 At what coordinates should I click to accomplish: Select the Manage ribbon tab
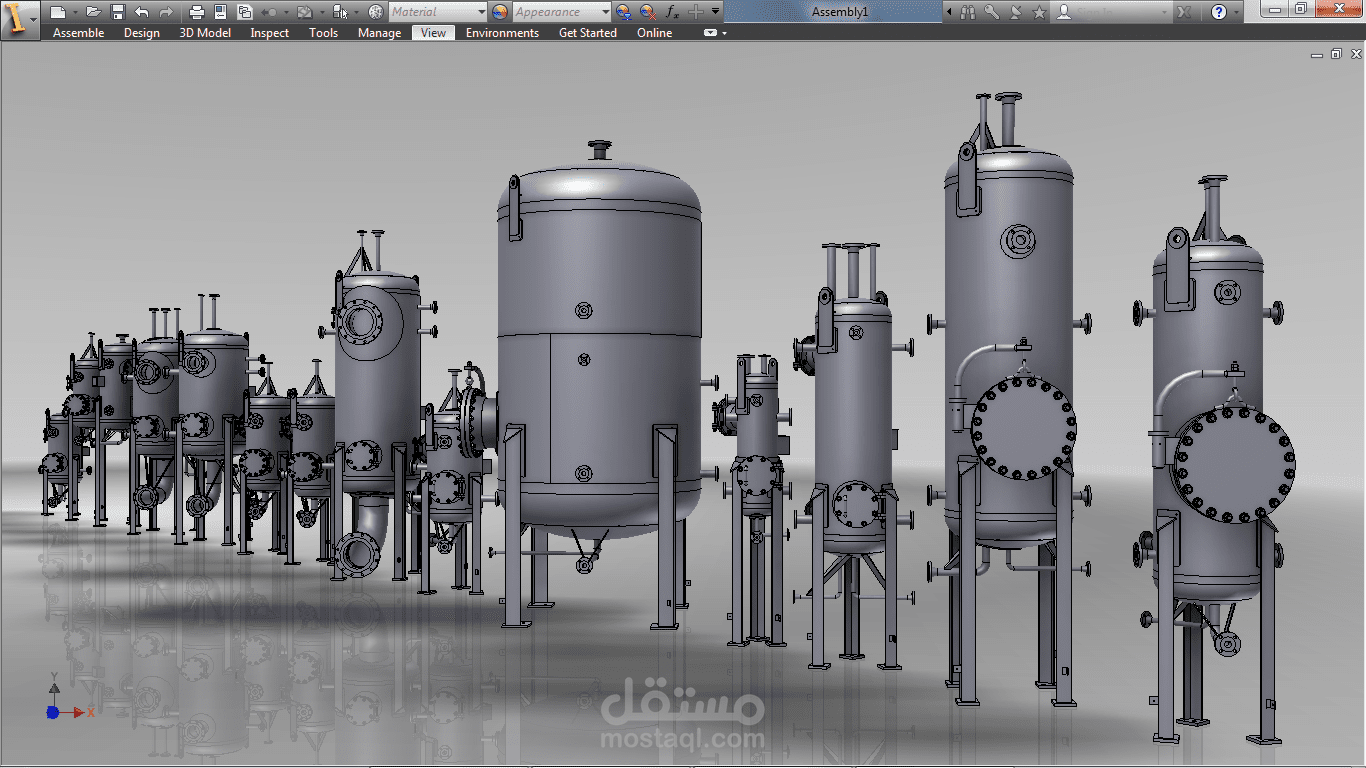(379, 33)
